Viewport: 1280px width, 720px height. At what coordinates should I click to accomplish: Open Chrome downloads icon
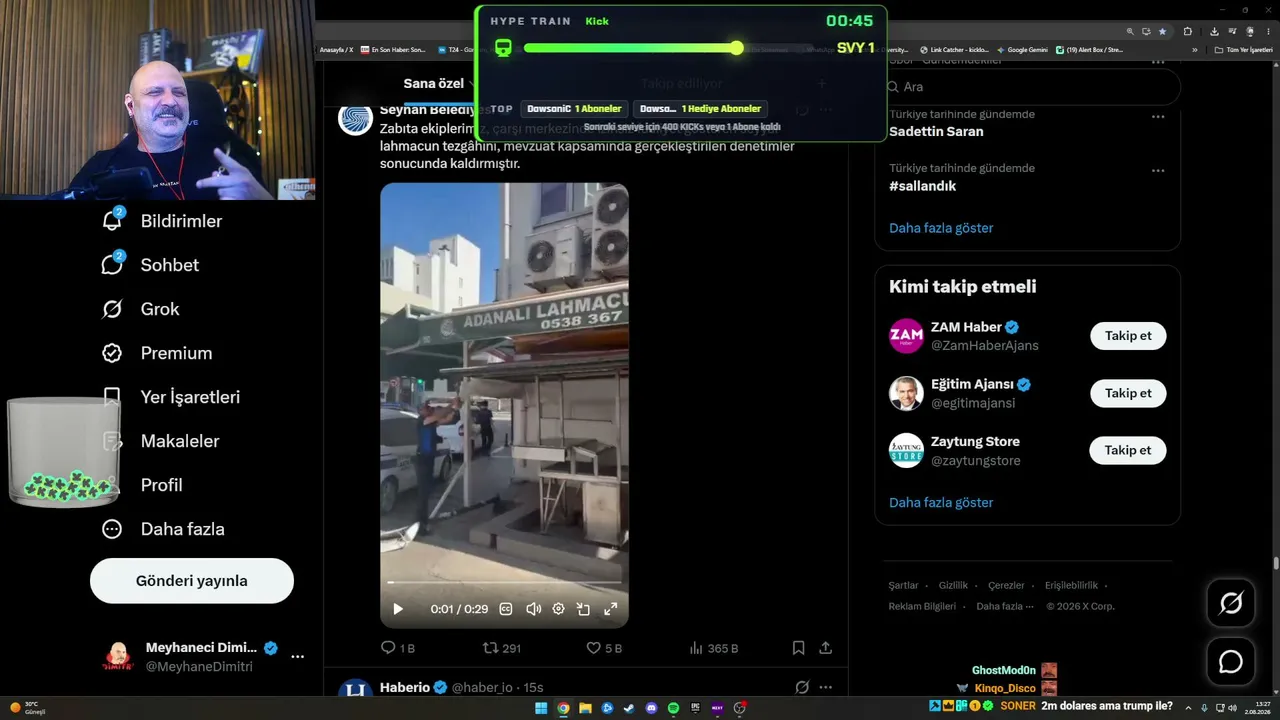tap(1214, 31)
